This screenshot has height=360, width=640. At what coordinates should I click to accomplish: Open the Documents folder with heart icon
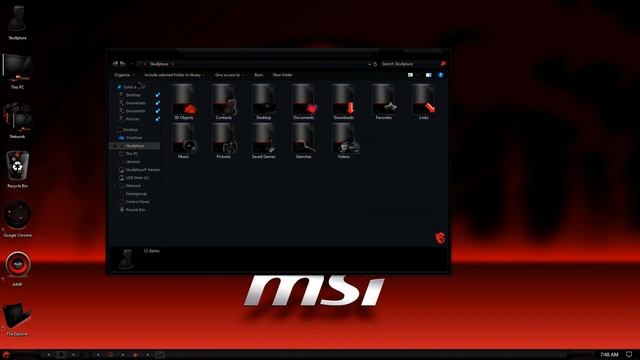[304, 102]
